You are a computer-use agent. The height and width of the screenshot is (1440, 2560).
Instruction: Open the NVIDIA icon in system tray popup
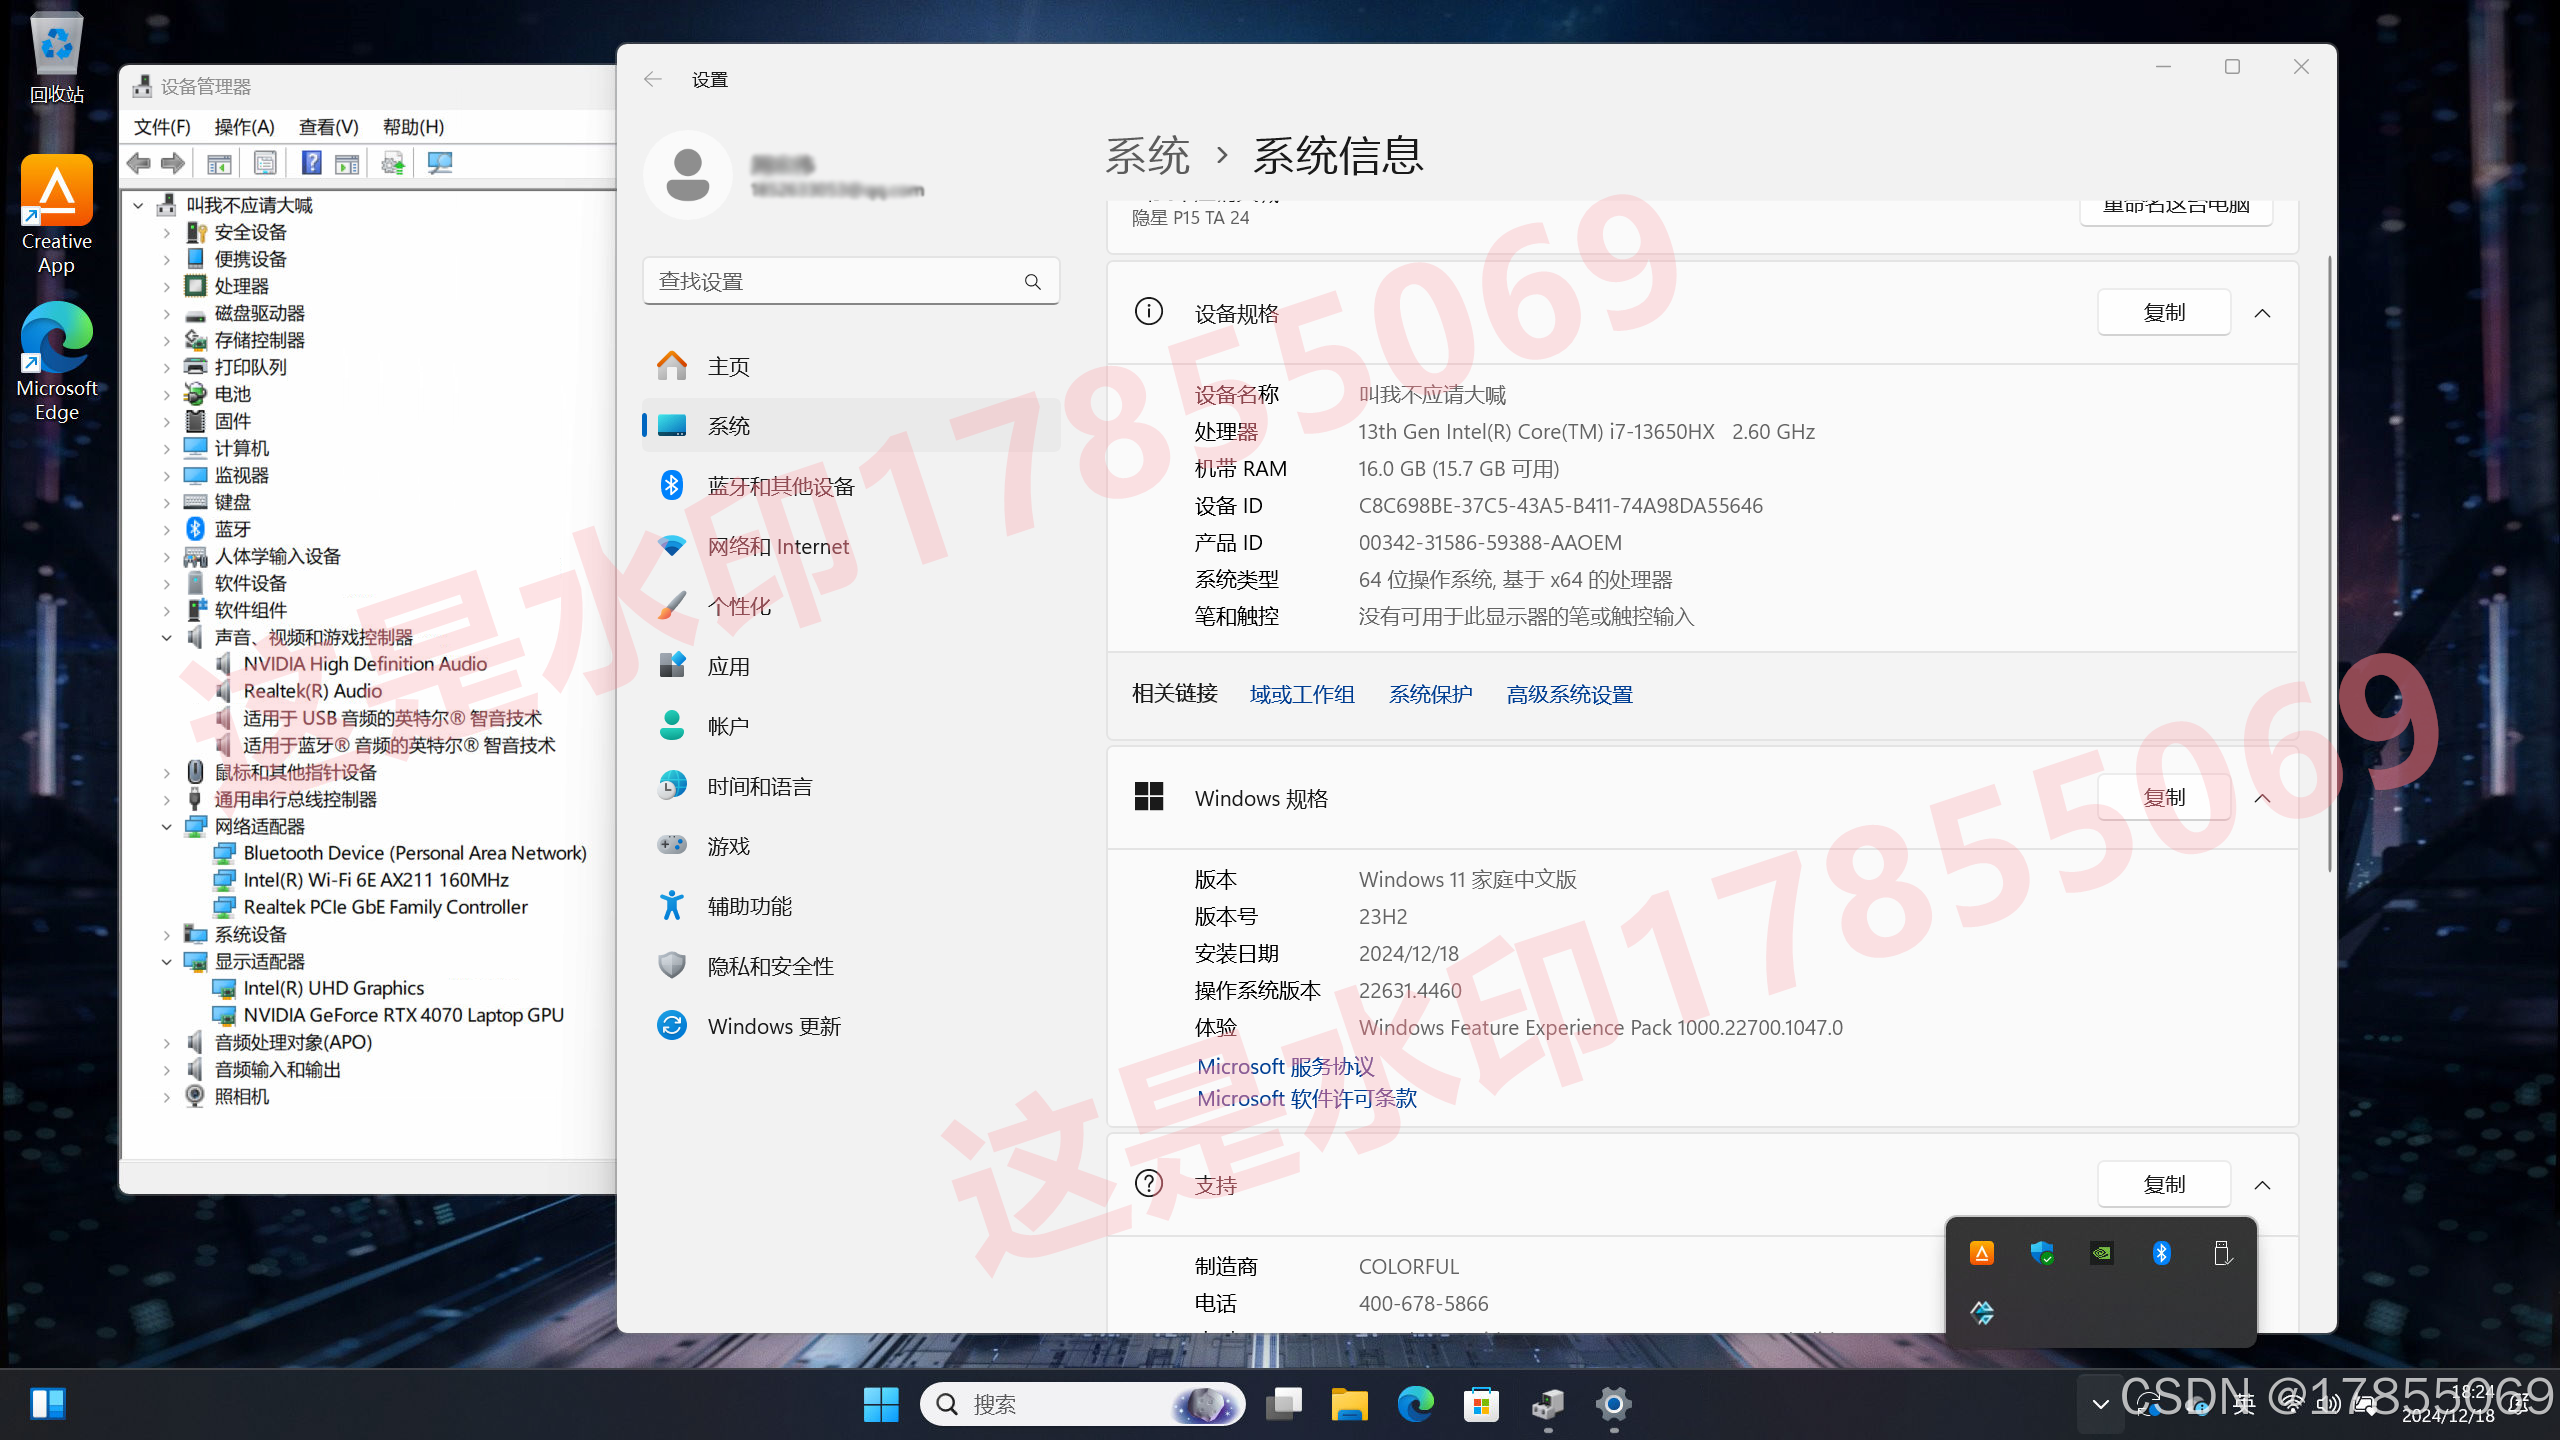(2101, 1253)
